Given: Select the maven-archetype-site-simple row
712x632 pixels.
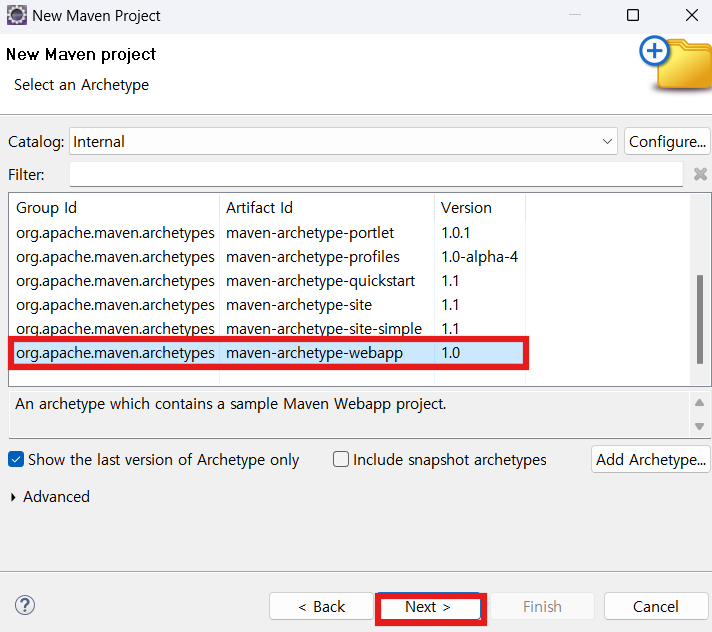Looking at the screenshot, I should pyautogui.click(x=268, y=328).
